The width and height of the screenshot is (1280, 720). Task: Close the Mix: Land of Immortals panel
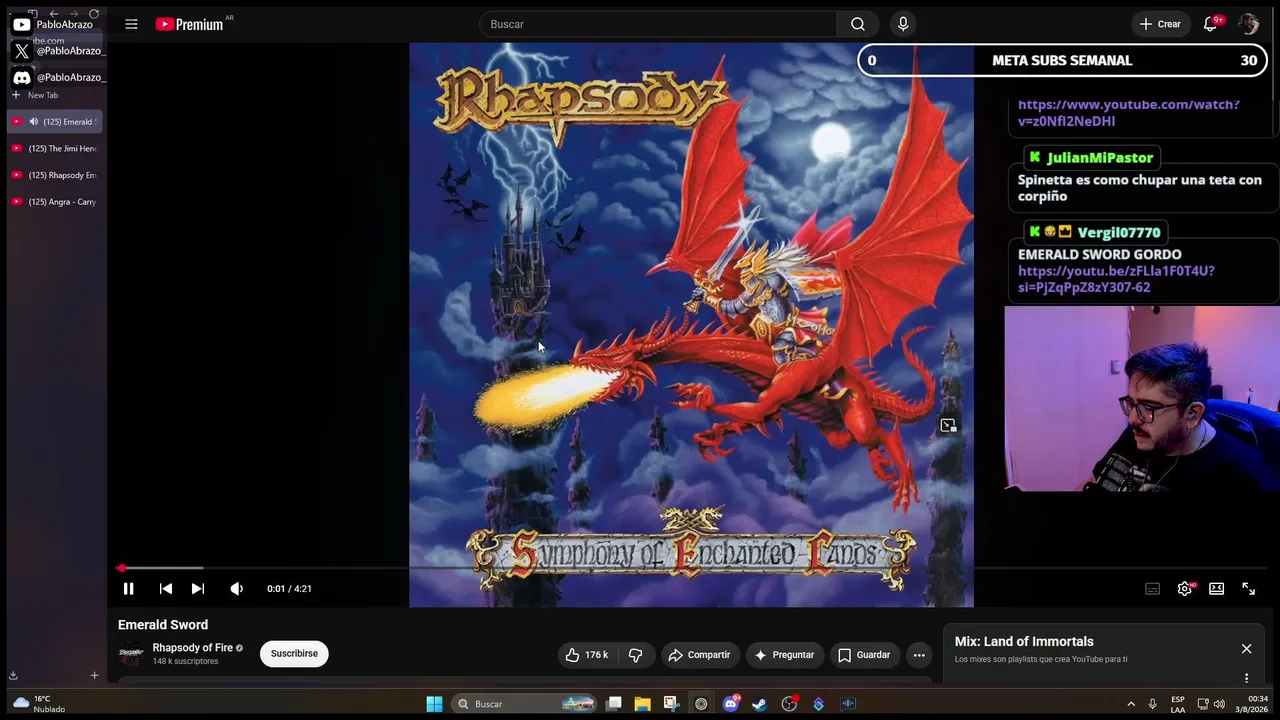1246,649
